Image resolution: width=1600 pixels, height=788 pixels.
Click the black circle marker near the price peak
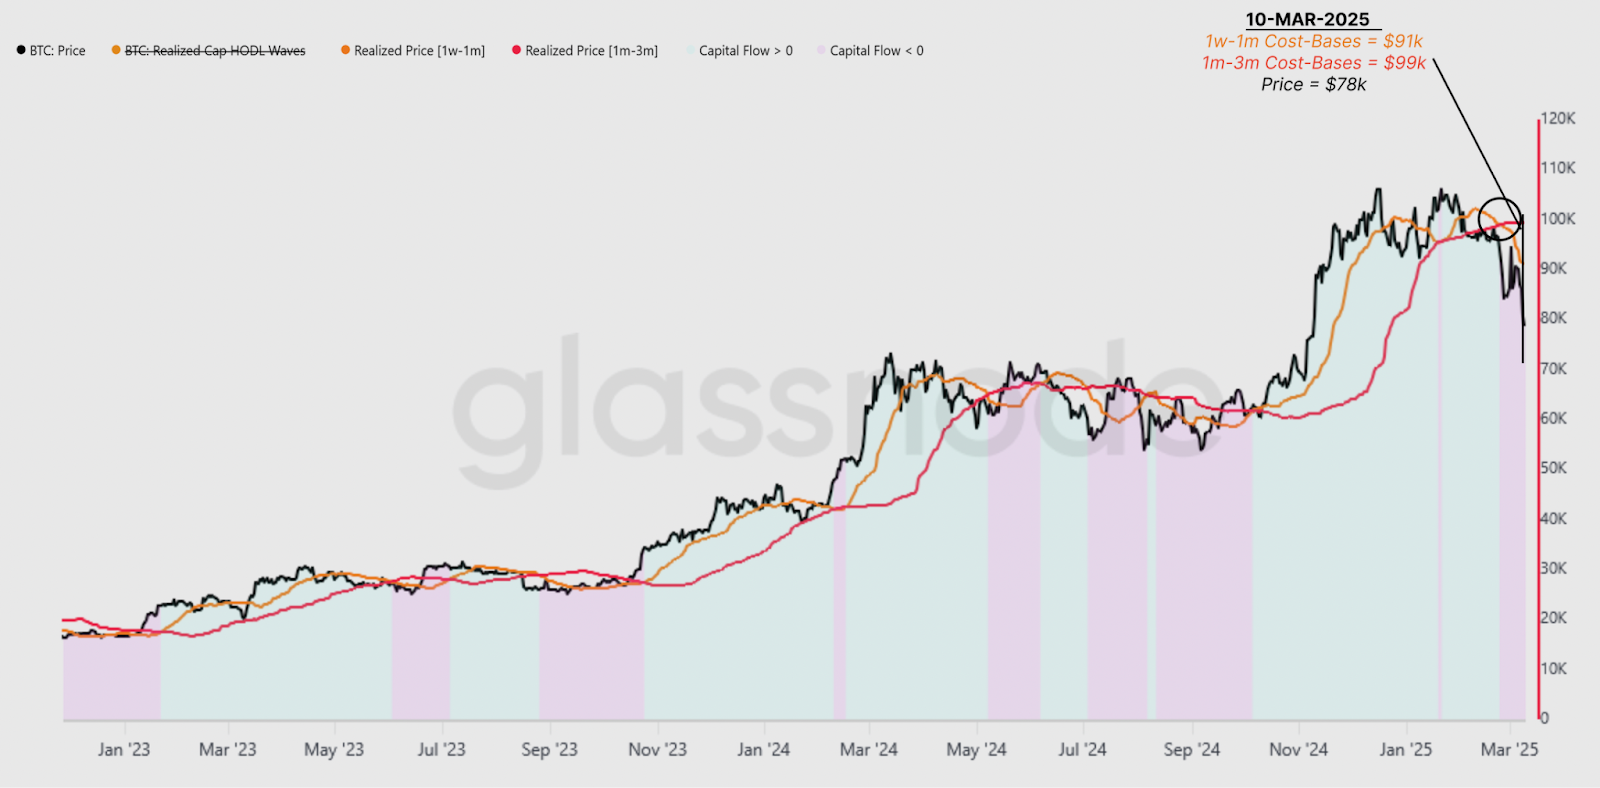[x=1499, y=219]
